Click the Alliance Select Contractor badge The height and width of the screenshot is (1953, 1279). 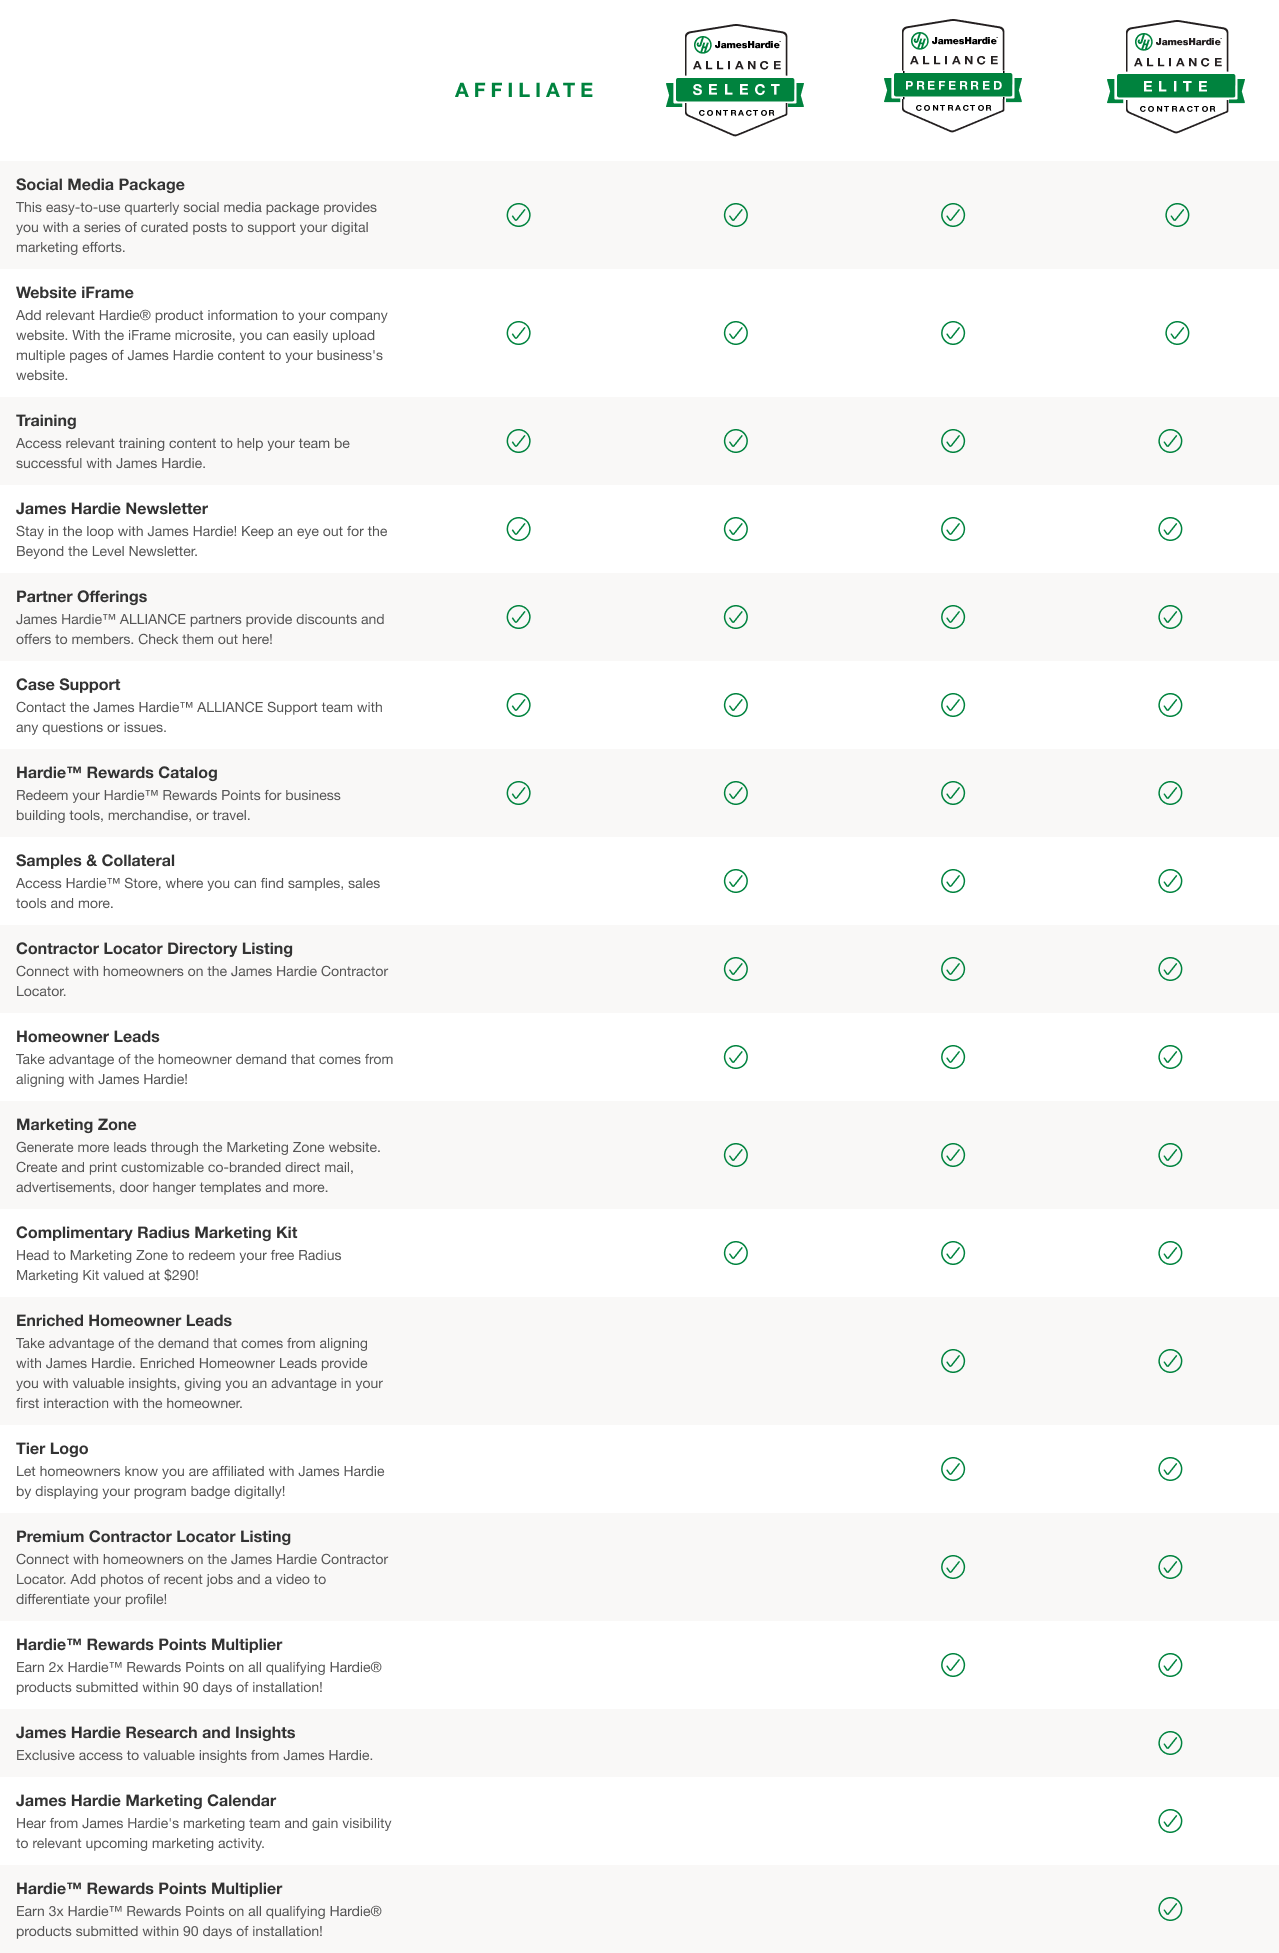[x=735, y=77]
